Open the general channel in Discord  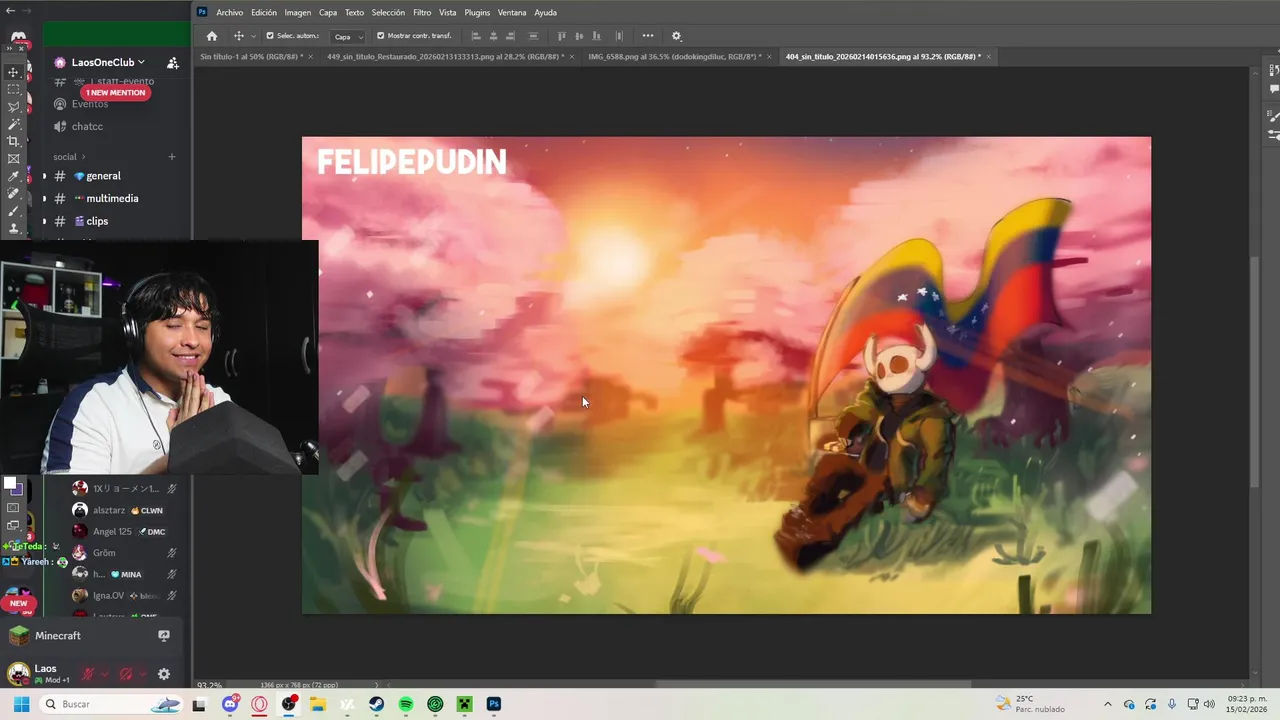[x=103, y=176]
